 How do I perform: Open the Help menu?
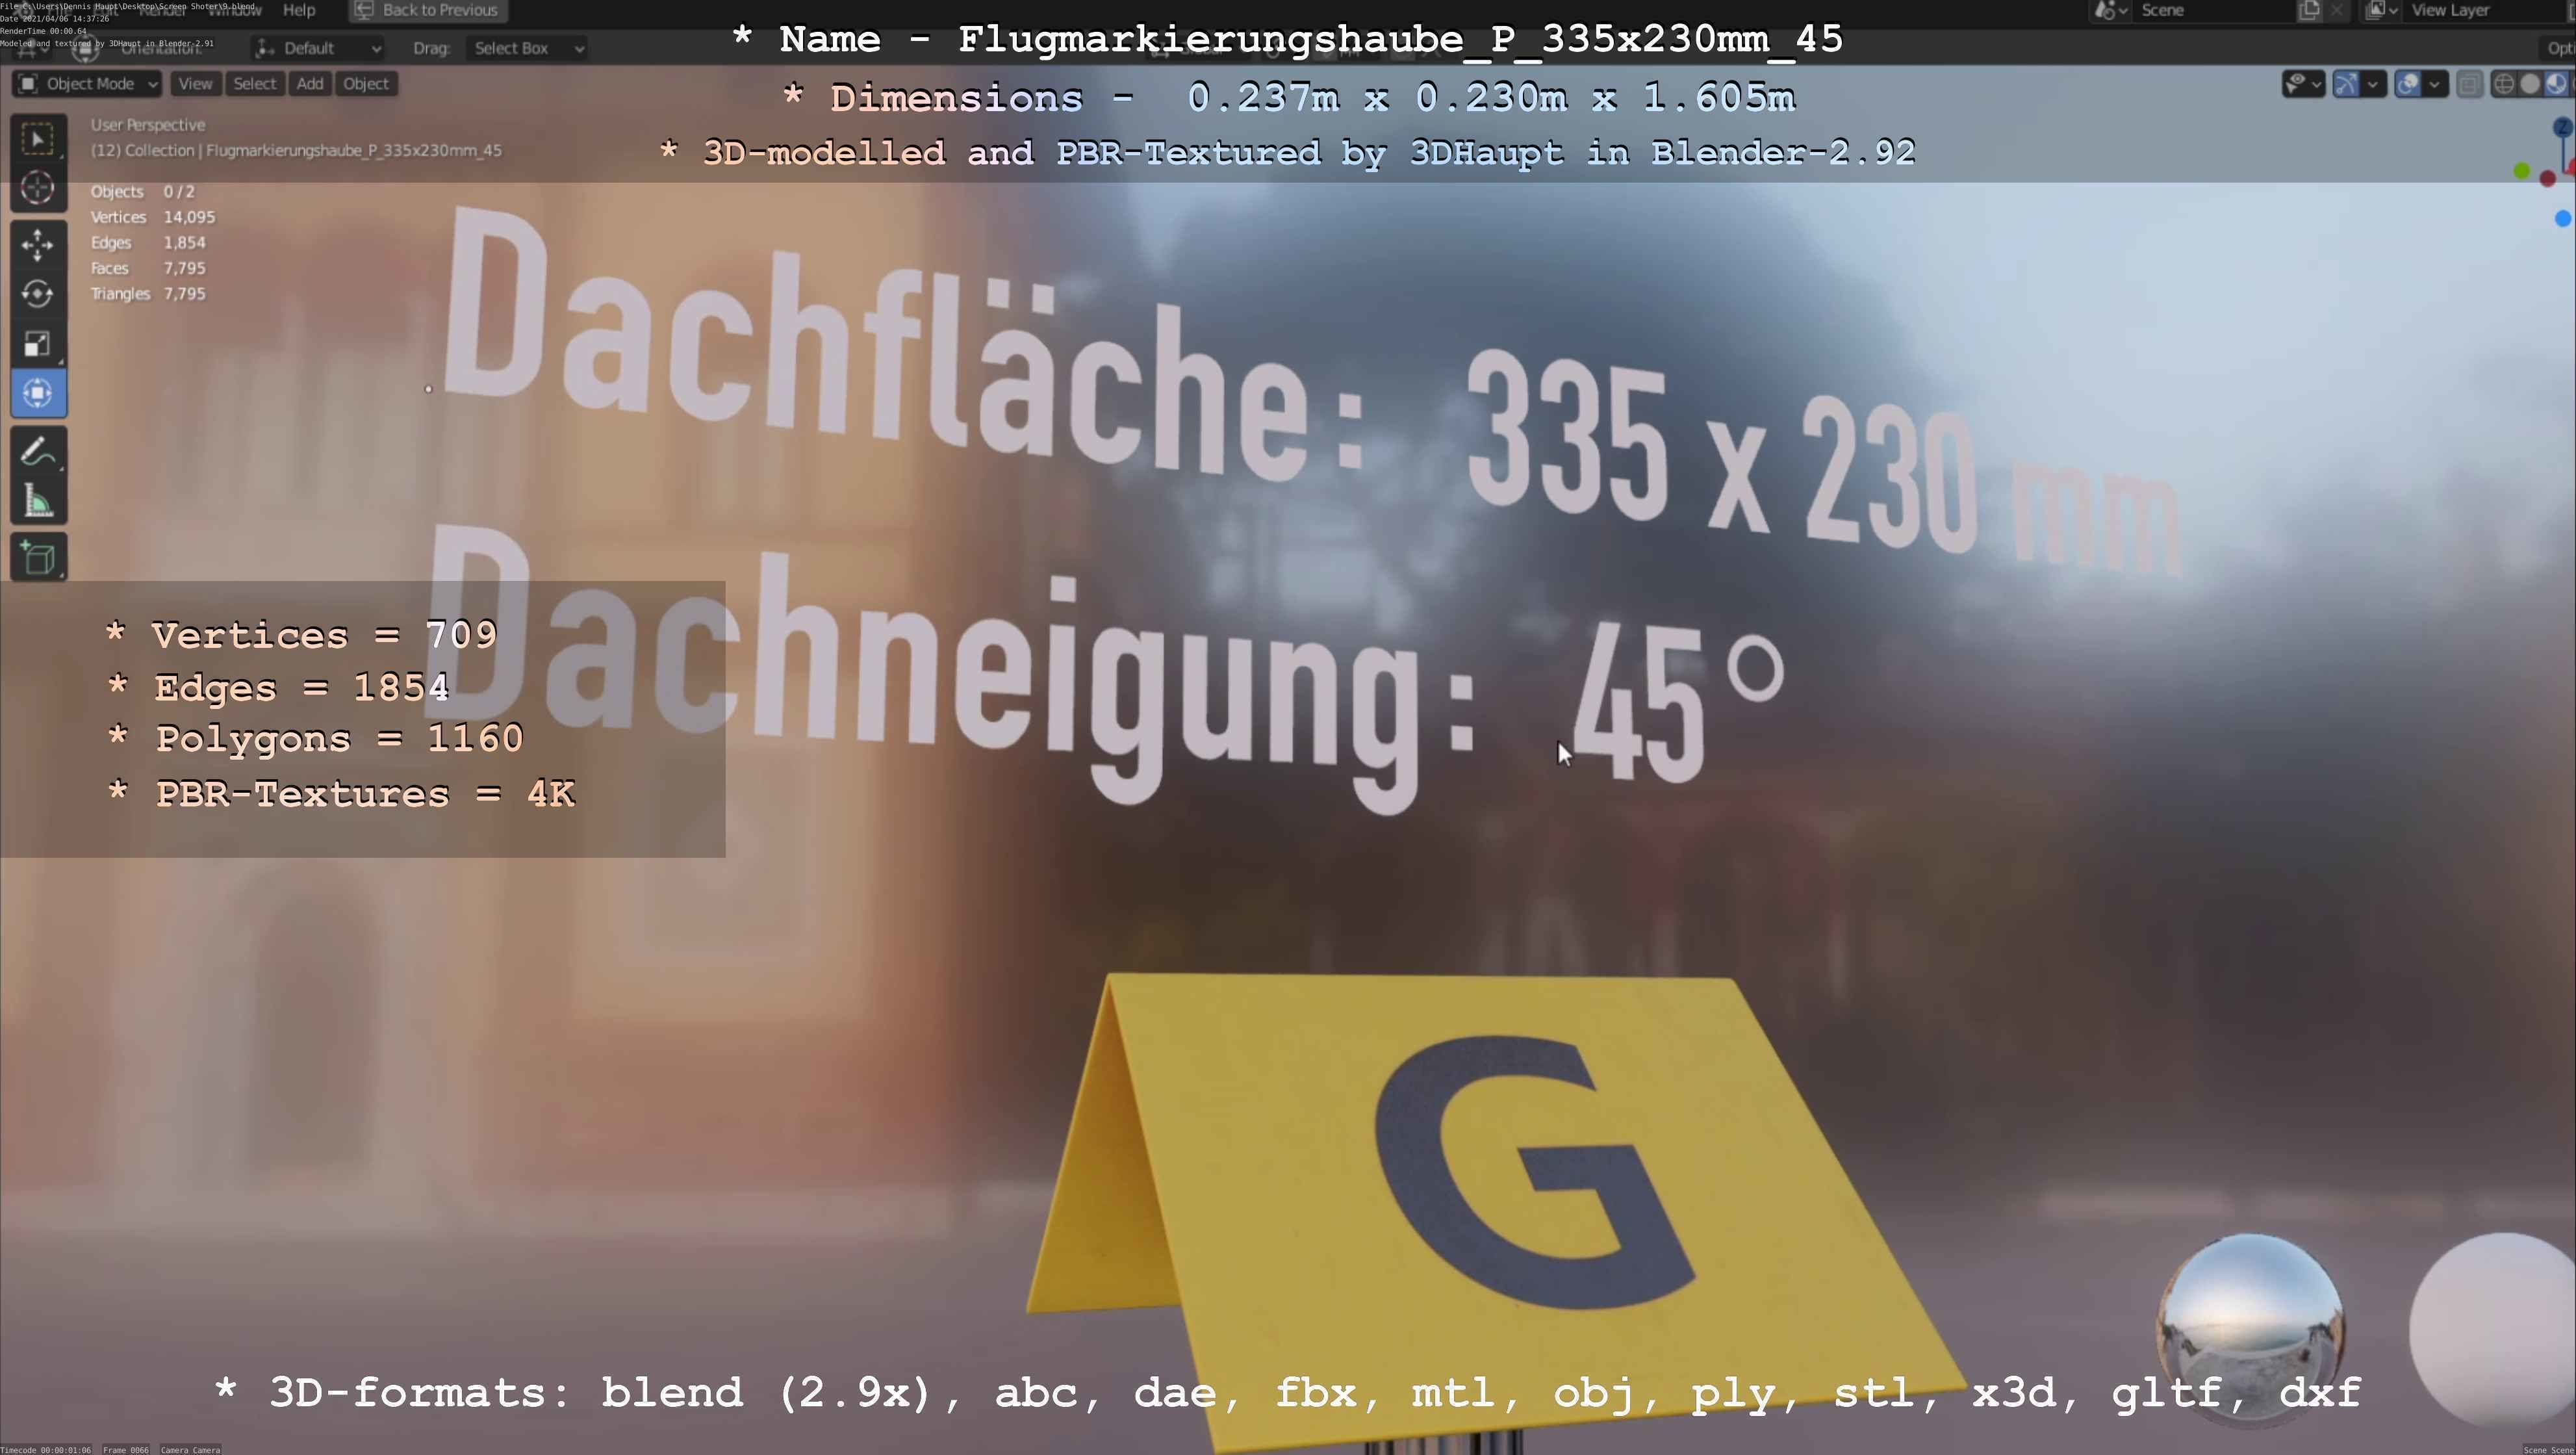pyautogui.click(x=299, y=10)
